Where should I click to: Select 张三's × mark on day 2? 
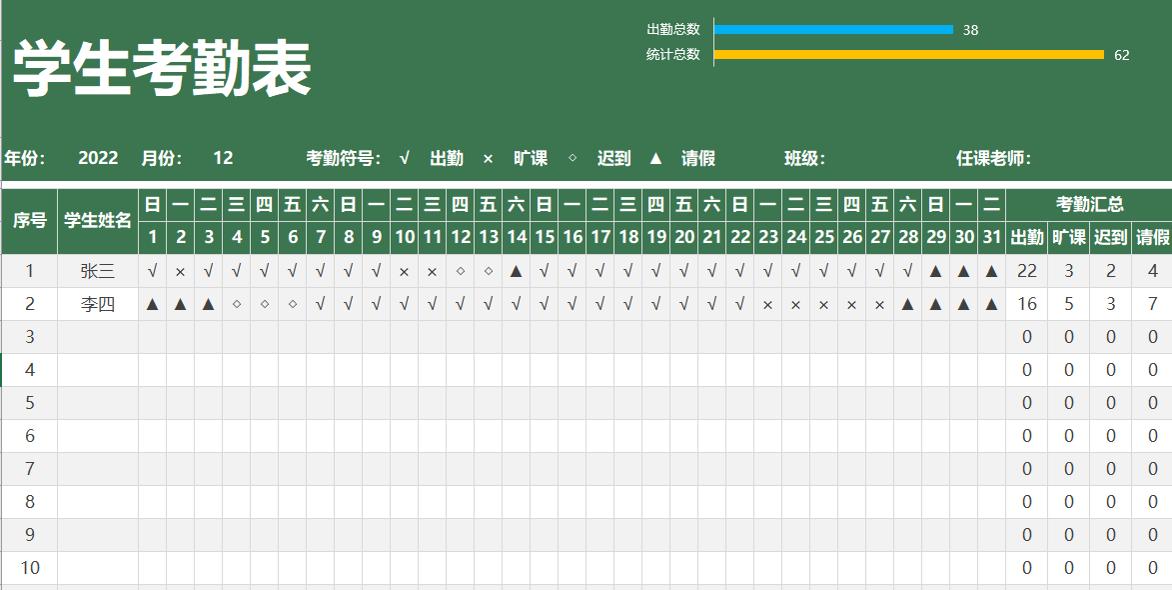point(180,271)
